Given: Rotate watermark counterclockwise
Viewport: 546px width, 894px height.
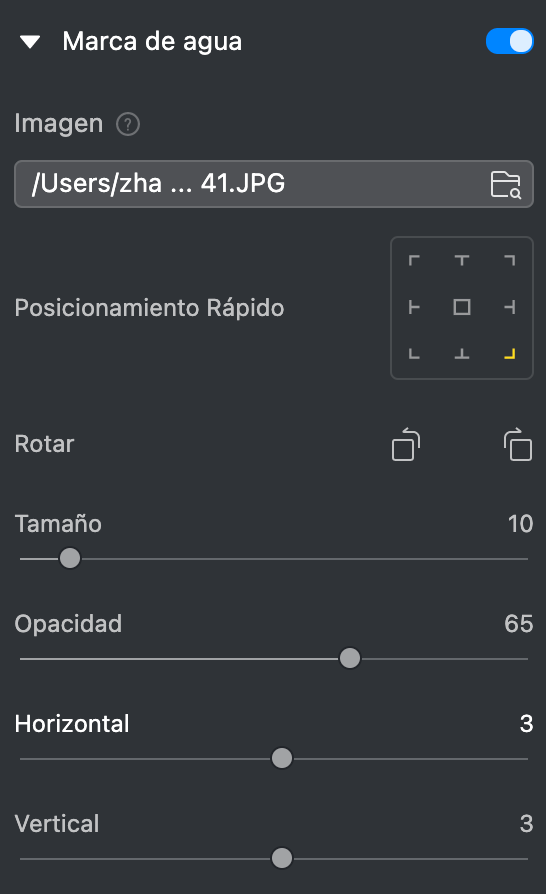Looking at the screenshot, I should pyautogui.click(x=406, y=444).
